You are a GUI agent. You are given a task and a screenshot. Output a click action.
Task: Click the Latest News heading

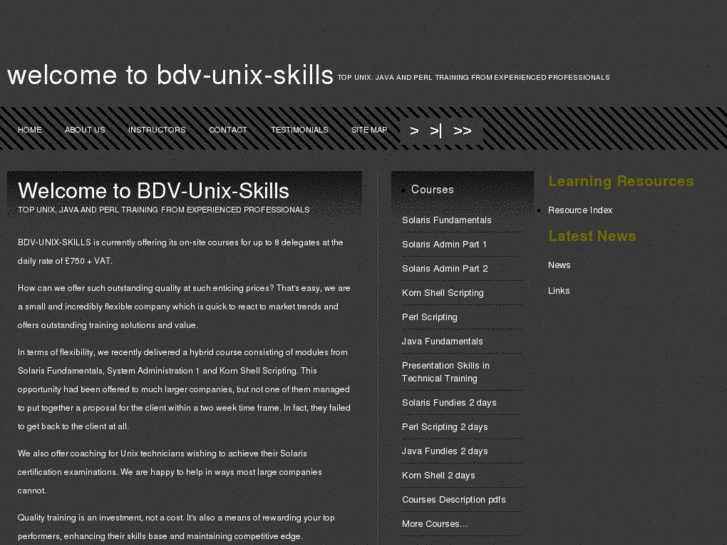(x=592, y=236)
